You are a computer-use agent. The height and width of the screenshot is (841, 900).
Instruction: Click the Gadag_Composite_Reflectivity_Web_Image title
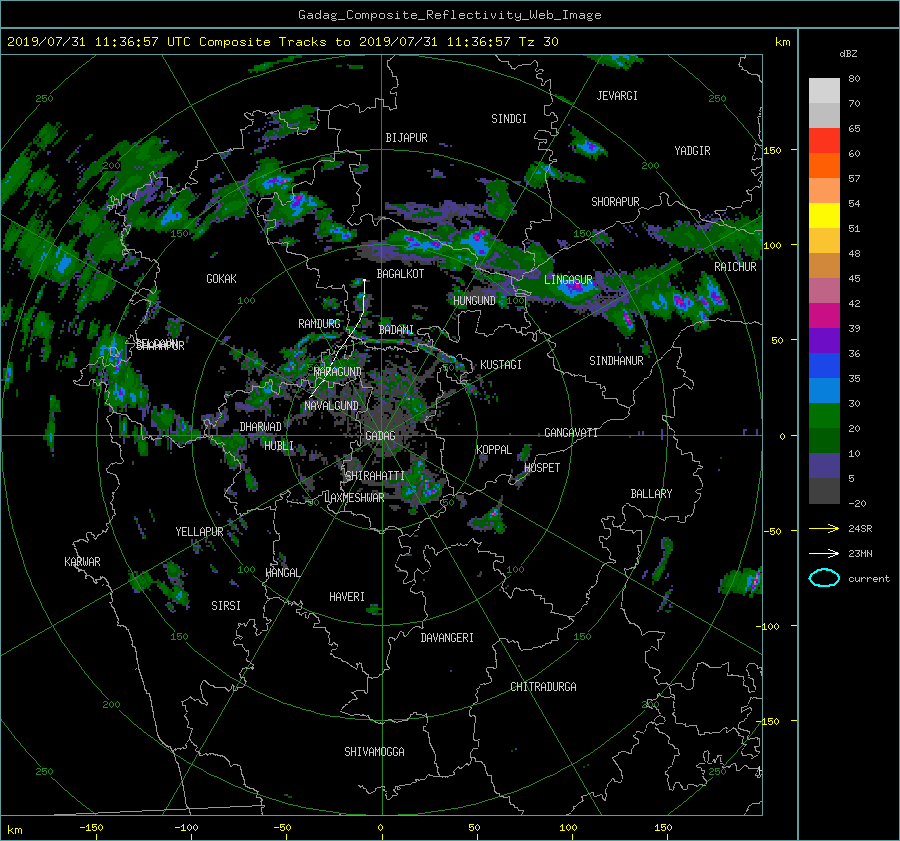[x=449, y=15]
